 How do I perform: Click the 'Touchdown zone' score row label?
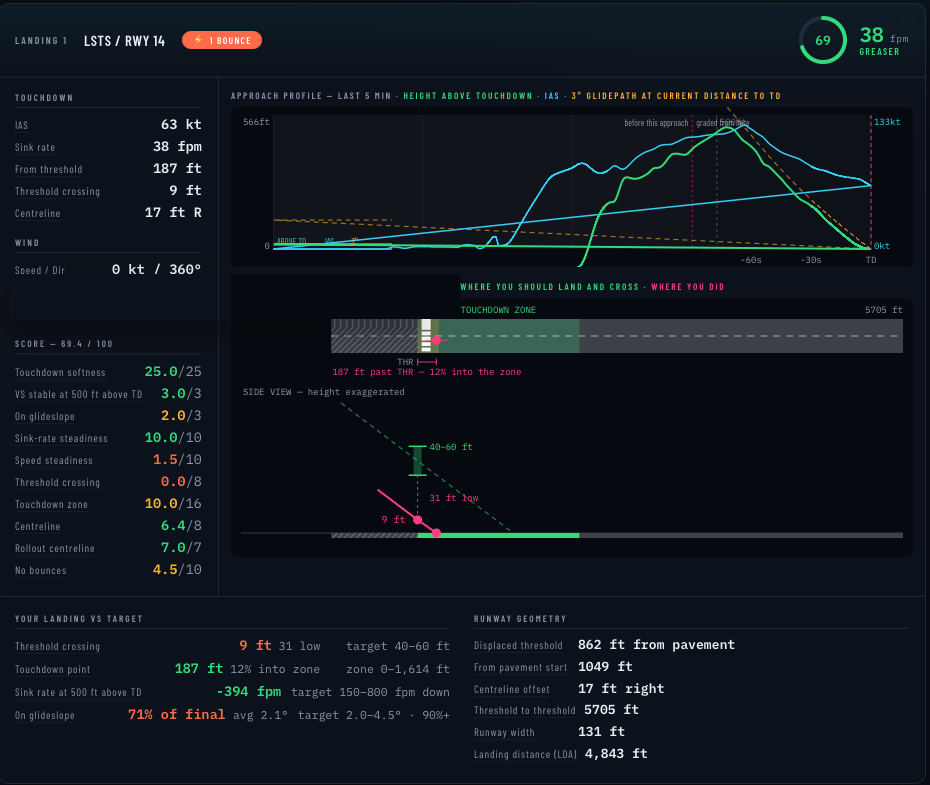51,505
